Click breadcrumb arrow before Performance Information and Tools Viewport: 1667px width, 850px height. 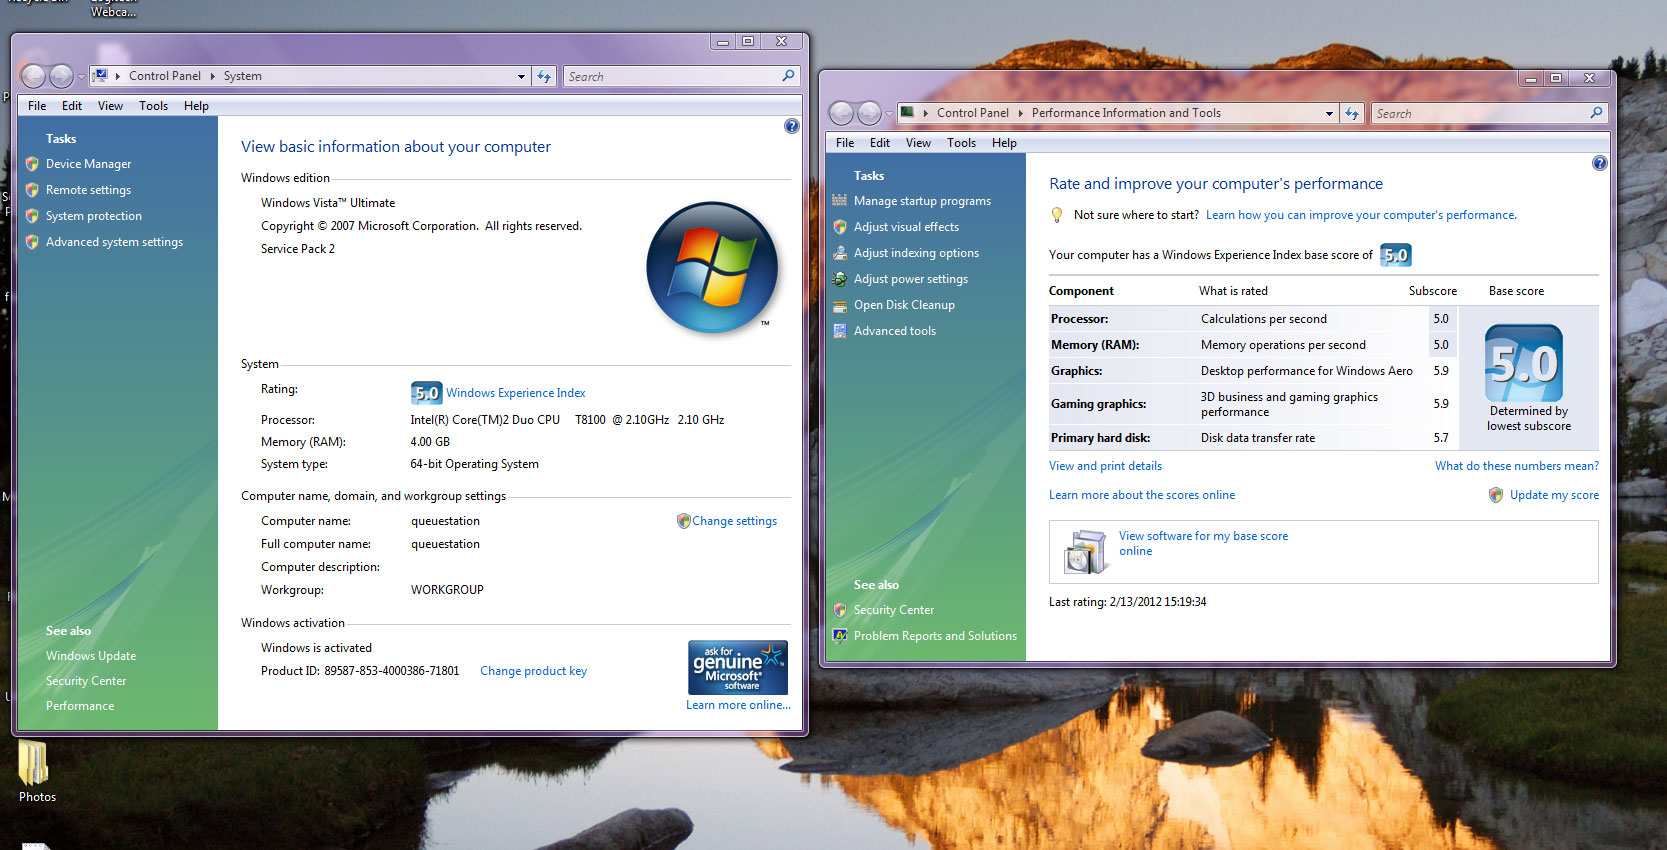1020,113
